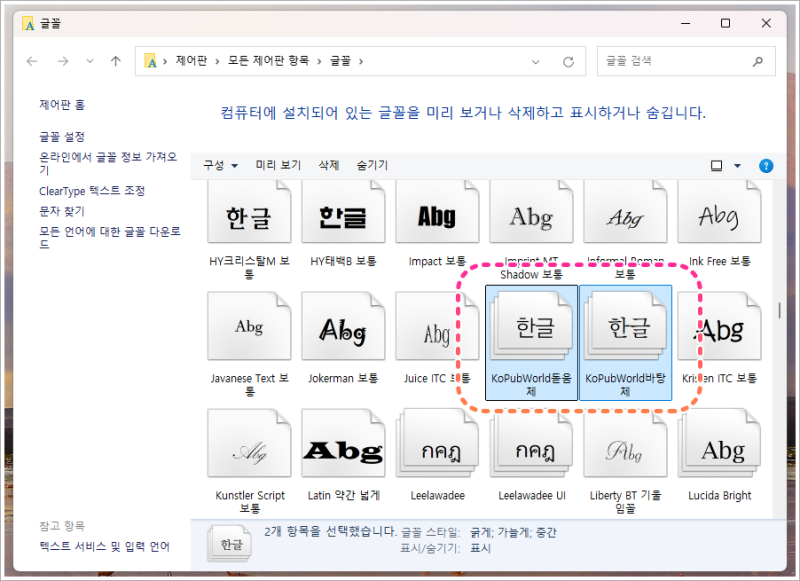Select the Latin 약간 넓게 font icon

click(x=343, y=443)
